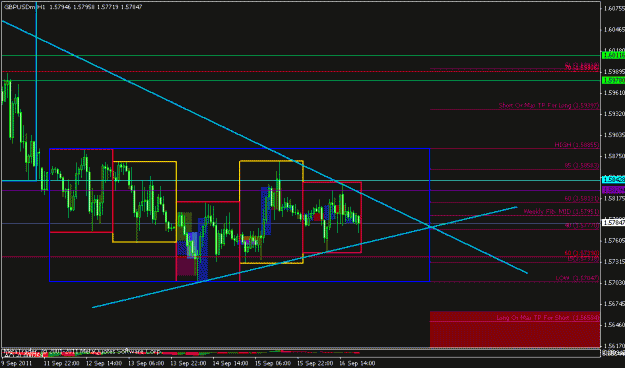Click the '13 Sep 22:00' time axis label

point(188,363)
